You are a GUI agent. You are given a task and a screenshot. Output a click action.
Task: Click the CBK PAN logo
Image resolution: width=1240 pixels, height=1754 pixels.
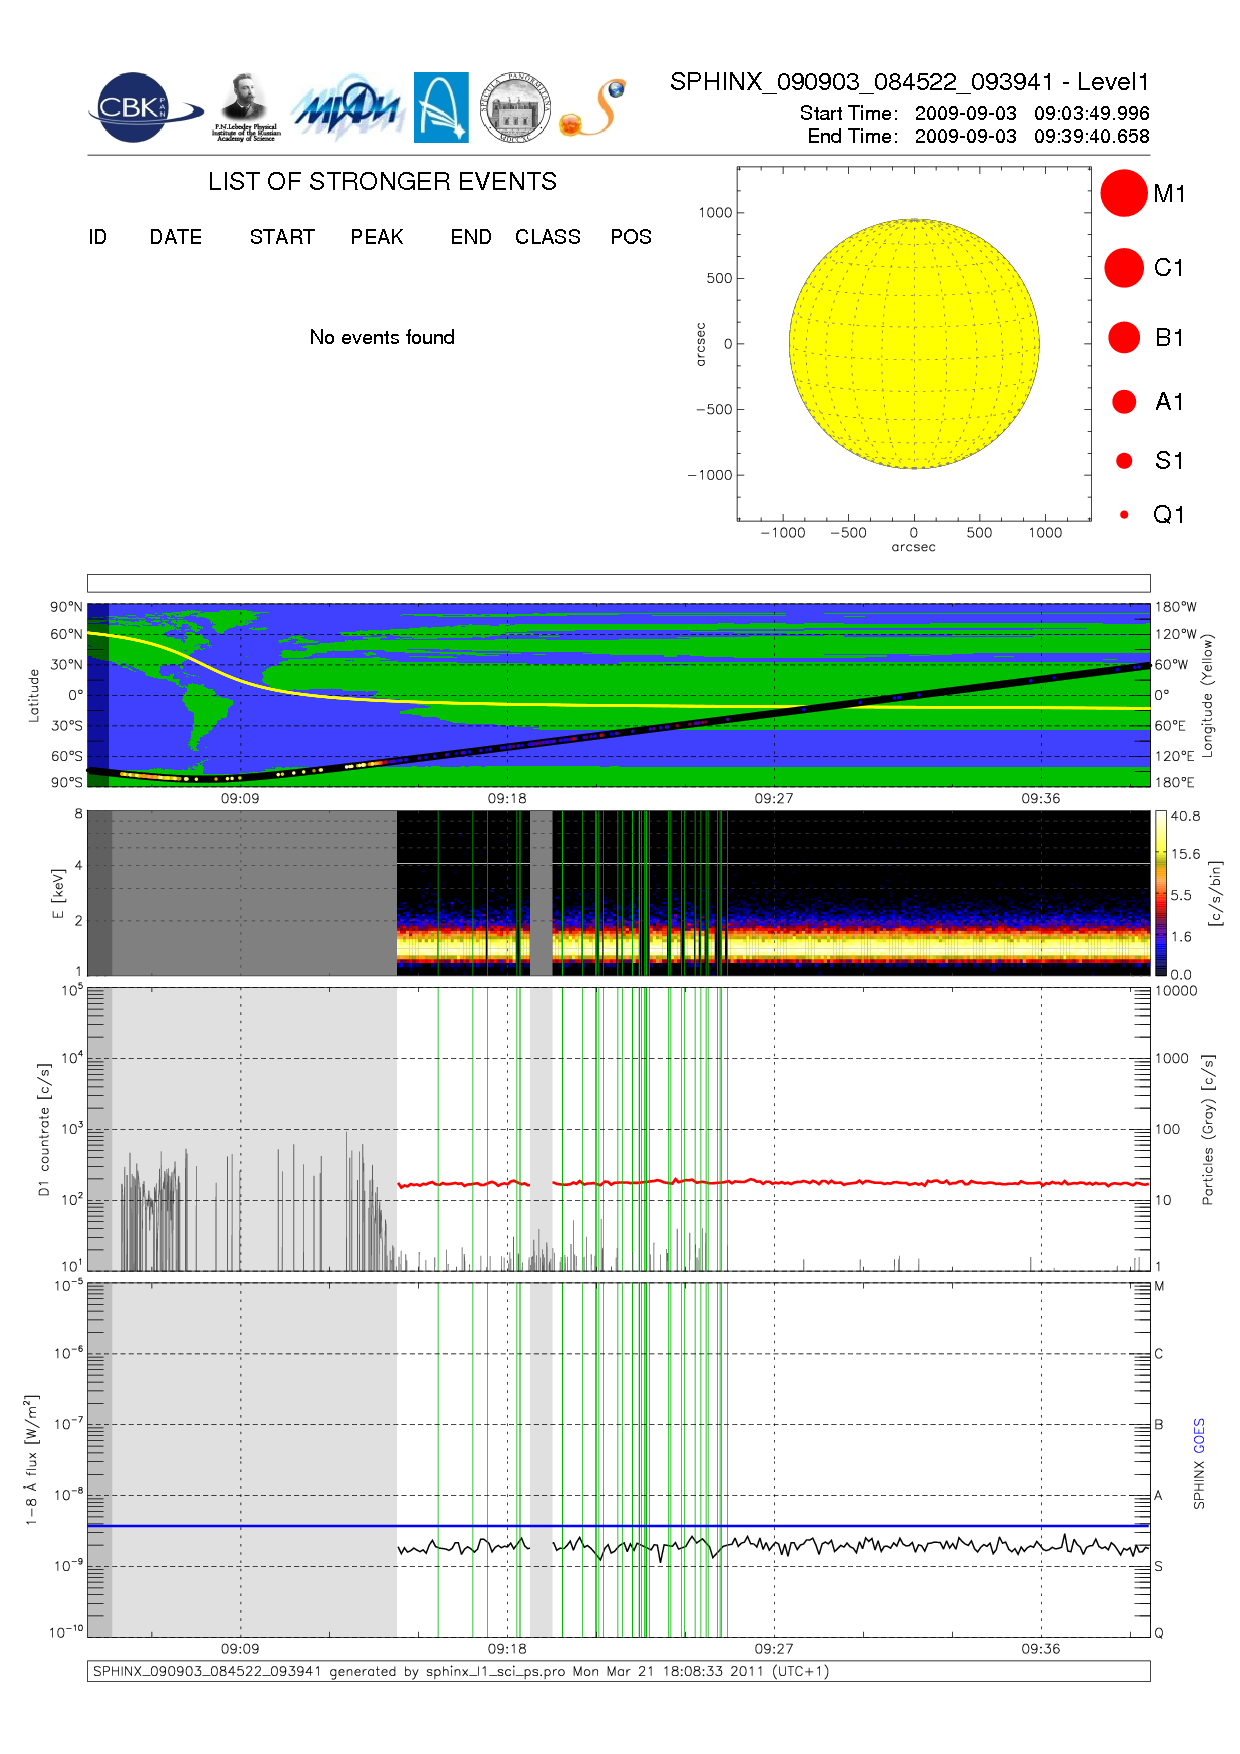click(x=141, y=108)
